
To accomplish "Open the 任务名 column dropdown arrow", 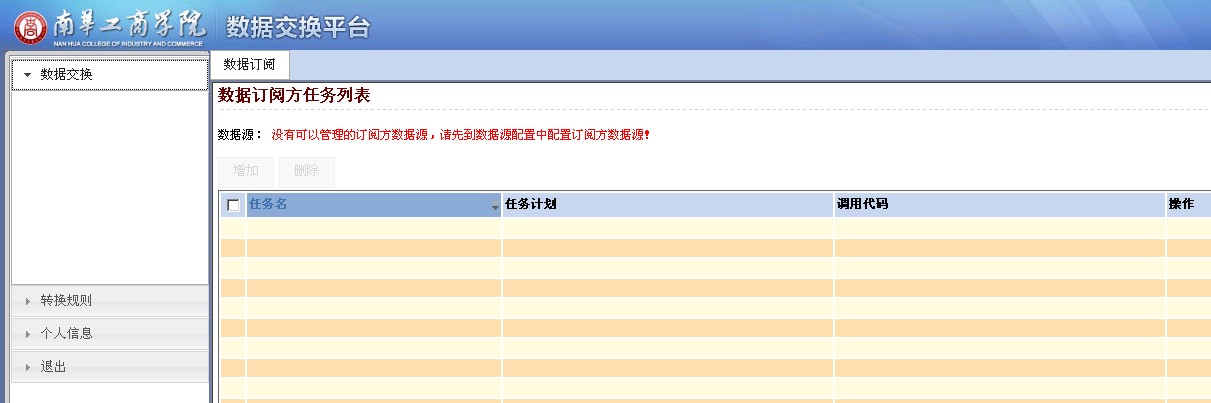I will coord(495,207).
